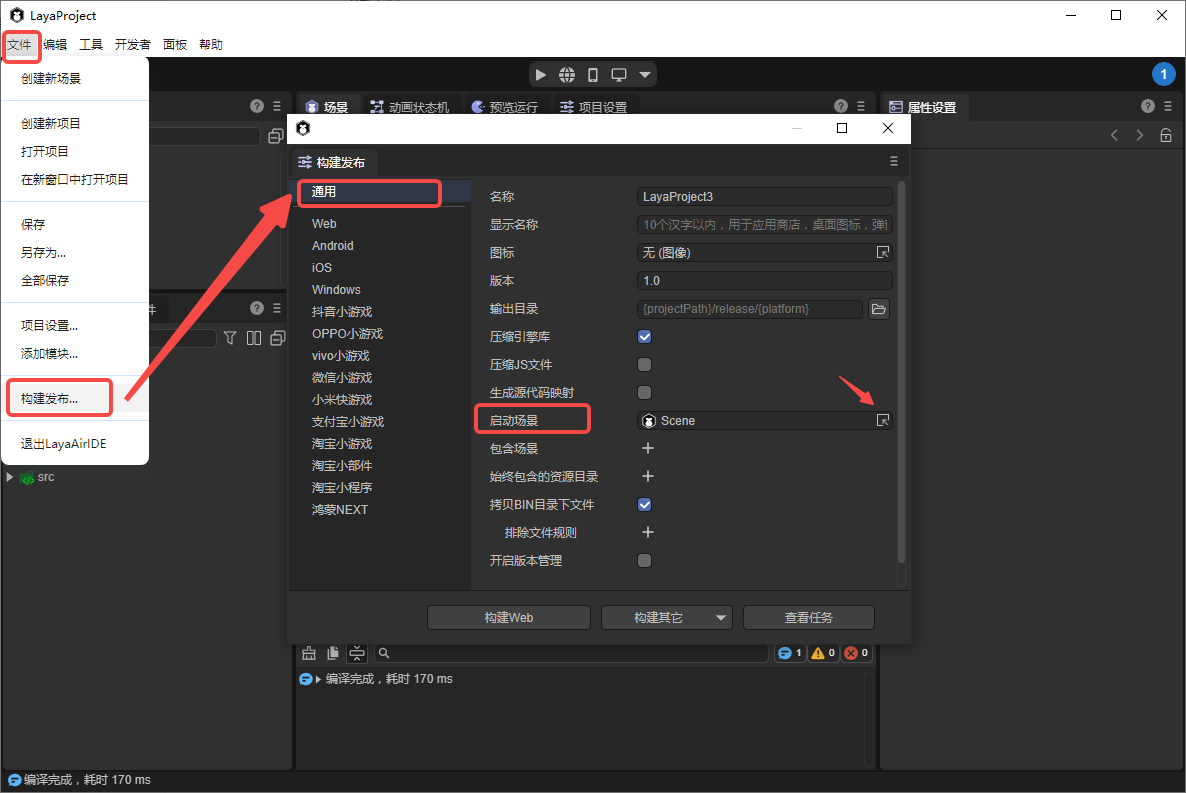
Task: Enable the compress JS files checkbox
Action: (645, 365)
